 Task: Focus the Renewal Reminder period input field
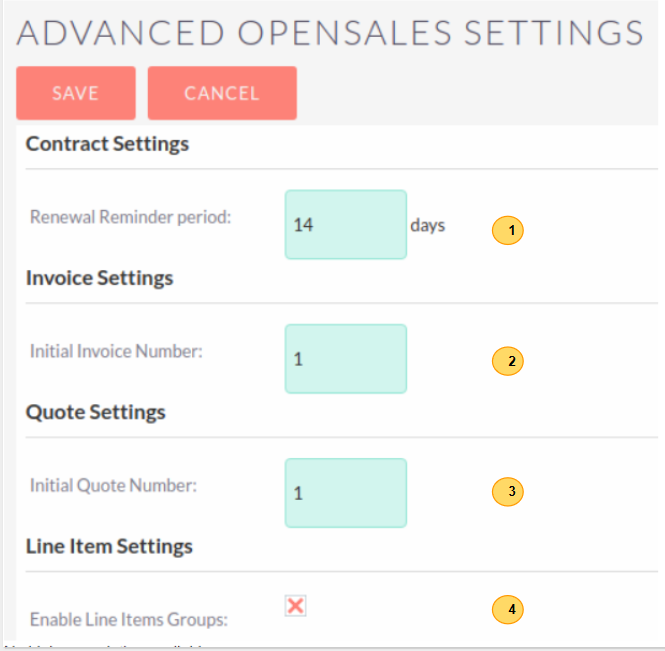tap(345, 225)
